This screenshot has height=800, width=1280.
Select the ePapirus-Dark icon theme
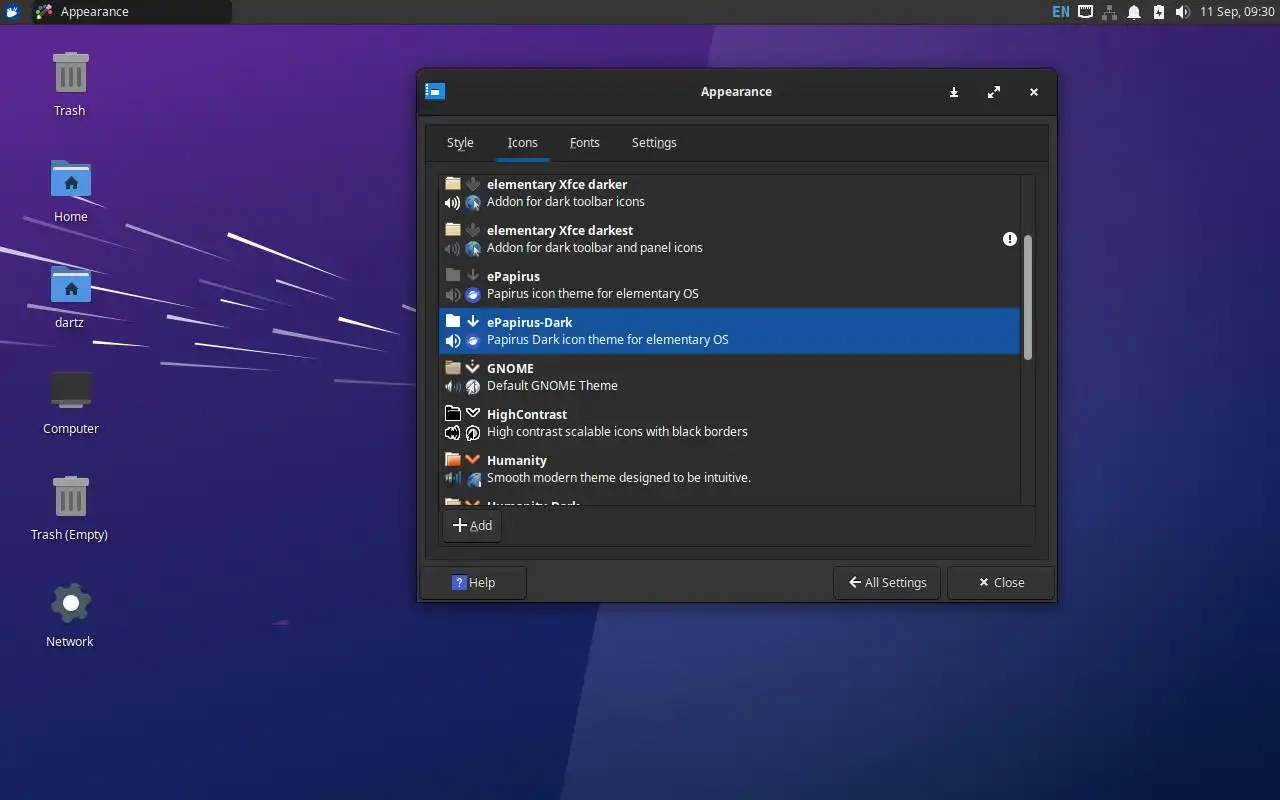pos(730,331)
